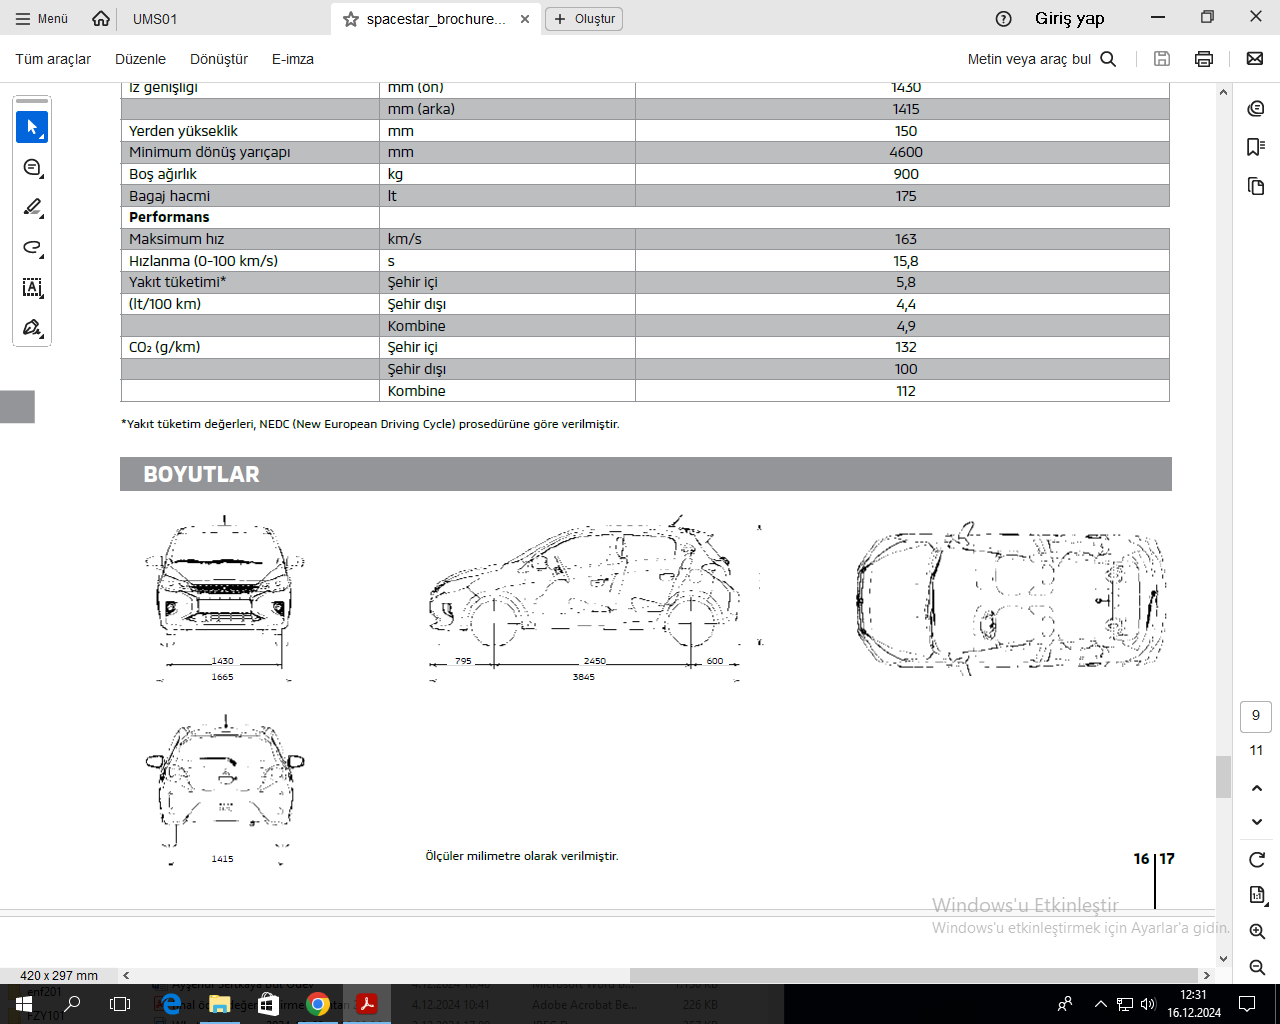
Task: Open Task View on taskbar
Action: point(120,1004)
